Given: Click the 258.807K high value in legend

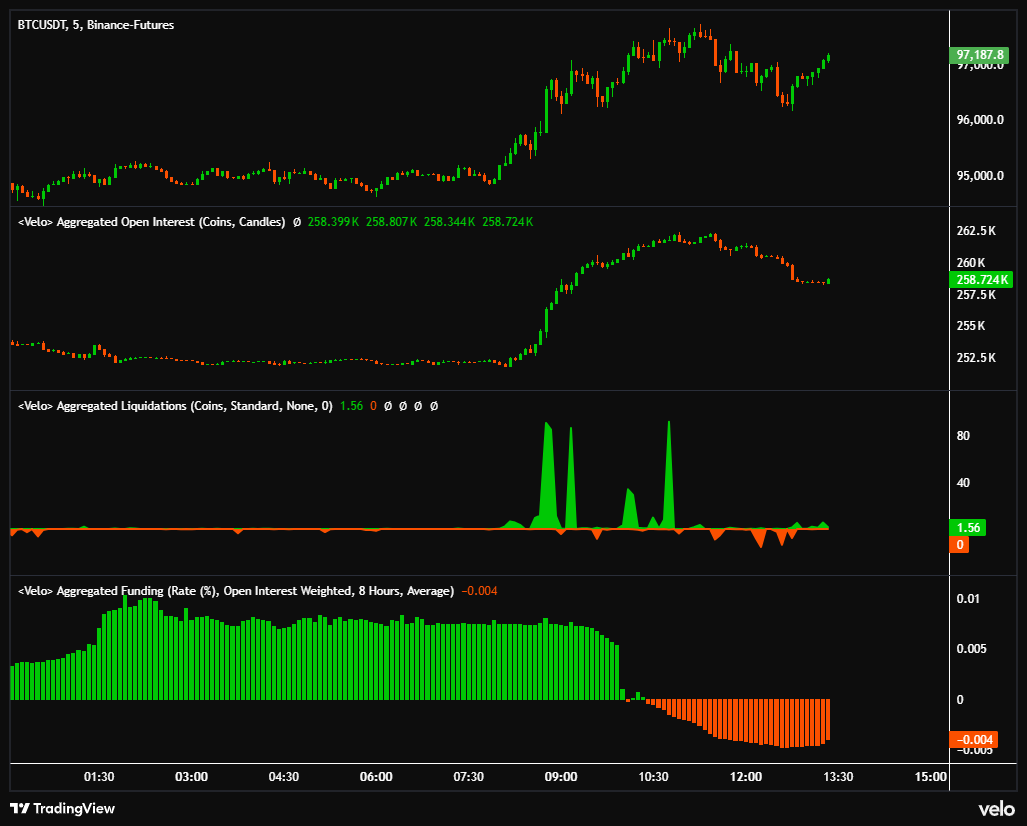Looking at the screenshot, I should pyautogui.click(x=391, y=222).
